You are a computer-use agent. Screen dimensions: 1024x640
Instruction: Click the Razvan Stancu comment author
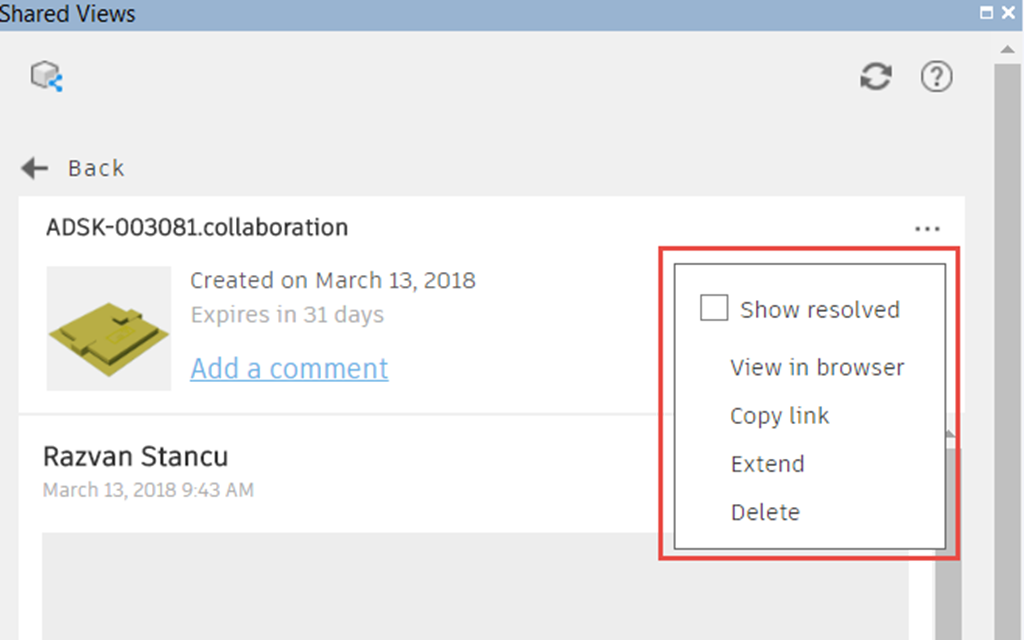(135, 456)
